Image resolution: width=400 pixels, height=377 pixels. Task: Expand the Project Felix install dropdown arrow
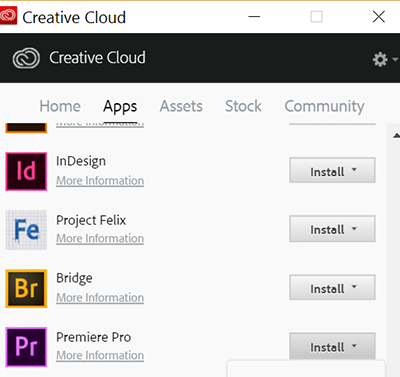click(354, 228)
